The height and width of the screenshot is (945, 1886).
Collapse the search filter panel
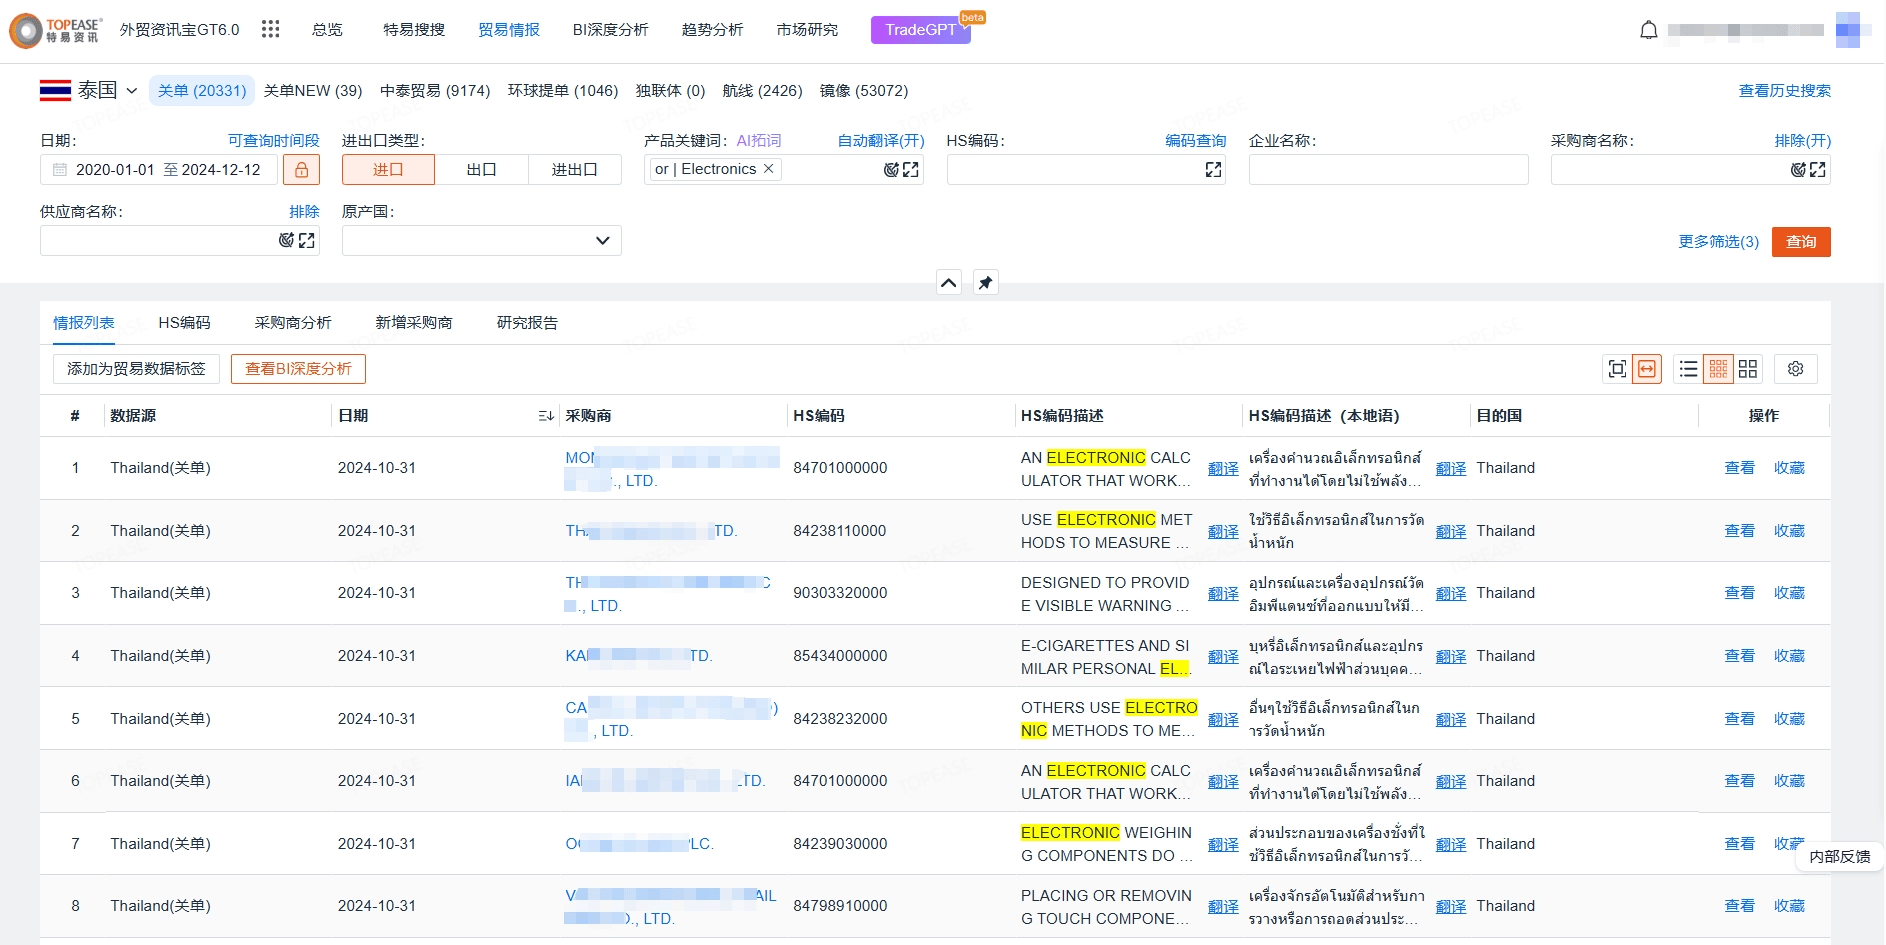coord(948,283)
